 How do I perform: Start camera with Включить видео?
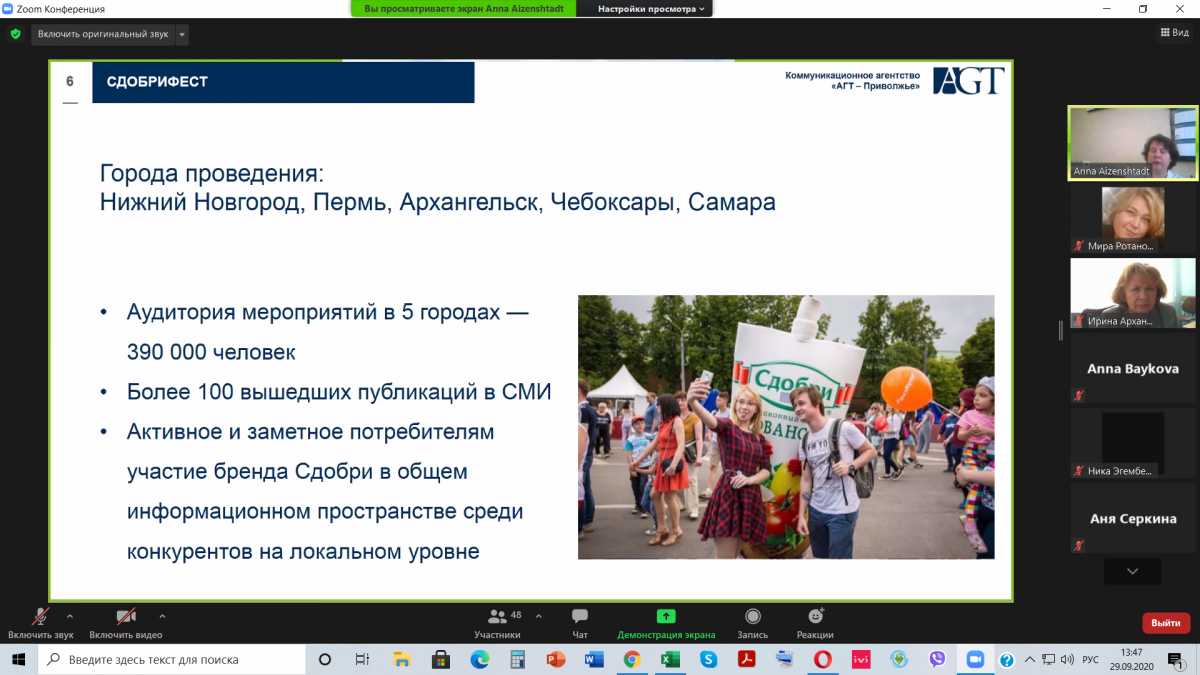click(126, 622)
